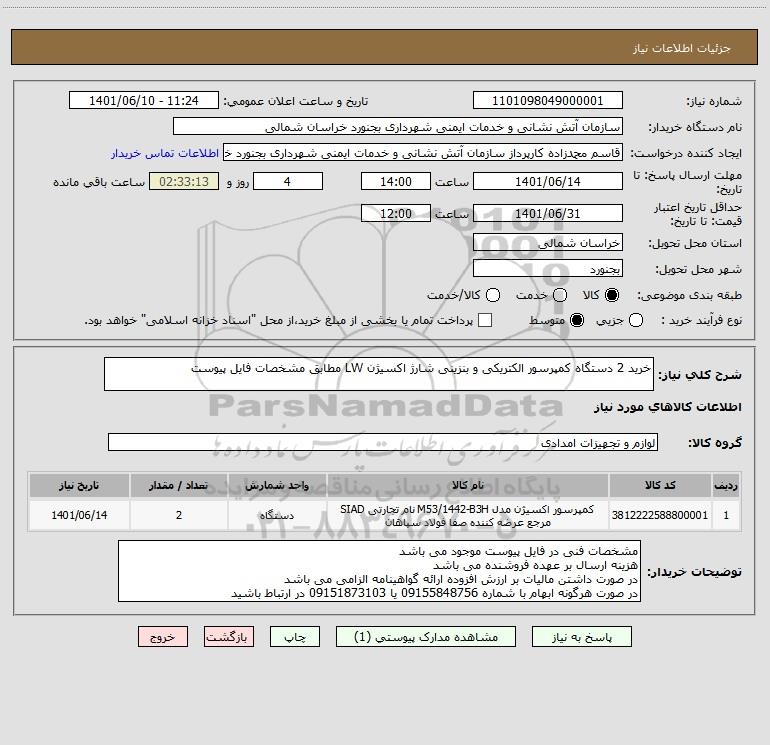
Task: Click the پاسخ به نیاز button
Action: [581, 637]
